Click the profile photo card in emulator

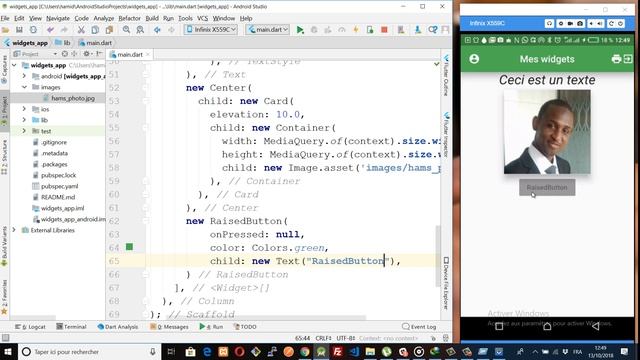coord(547,132)
